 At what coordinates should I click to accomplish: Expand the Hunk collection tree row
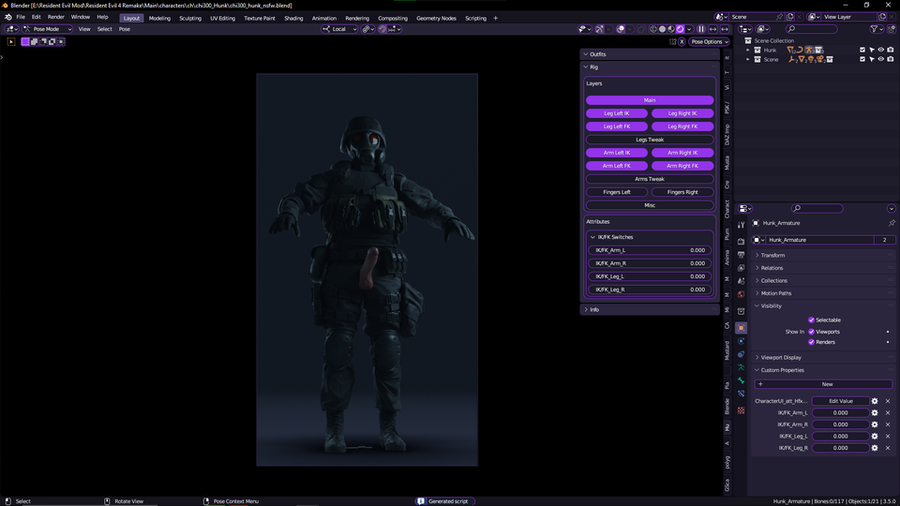pos(748,50)
